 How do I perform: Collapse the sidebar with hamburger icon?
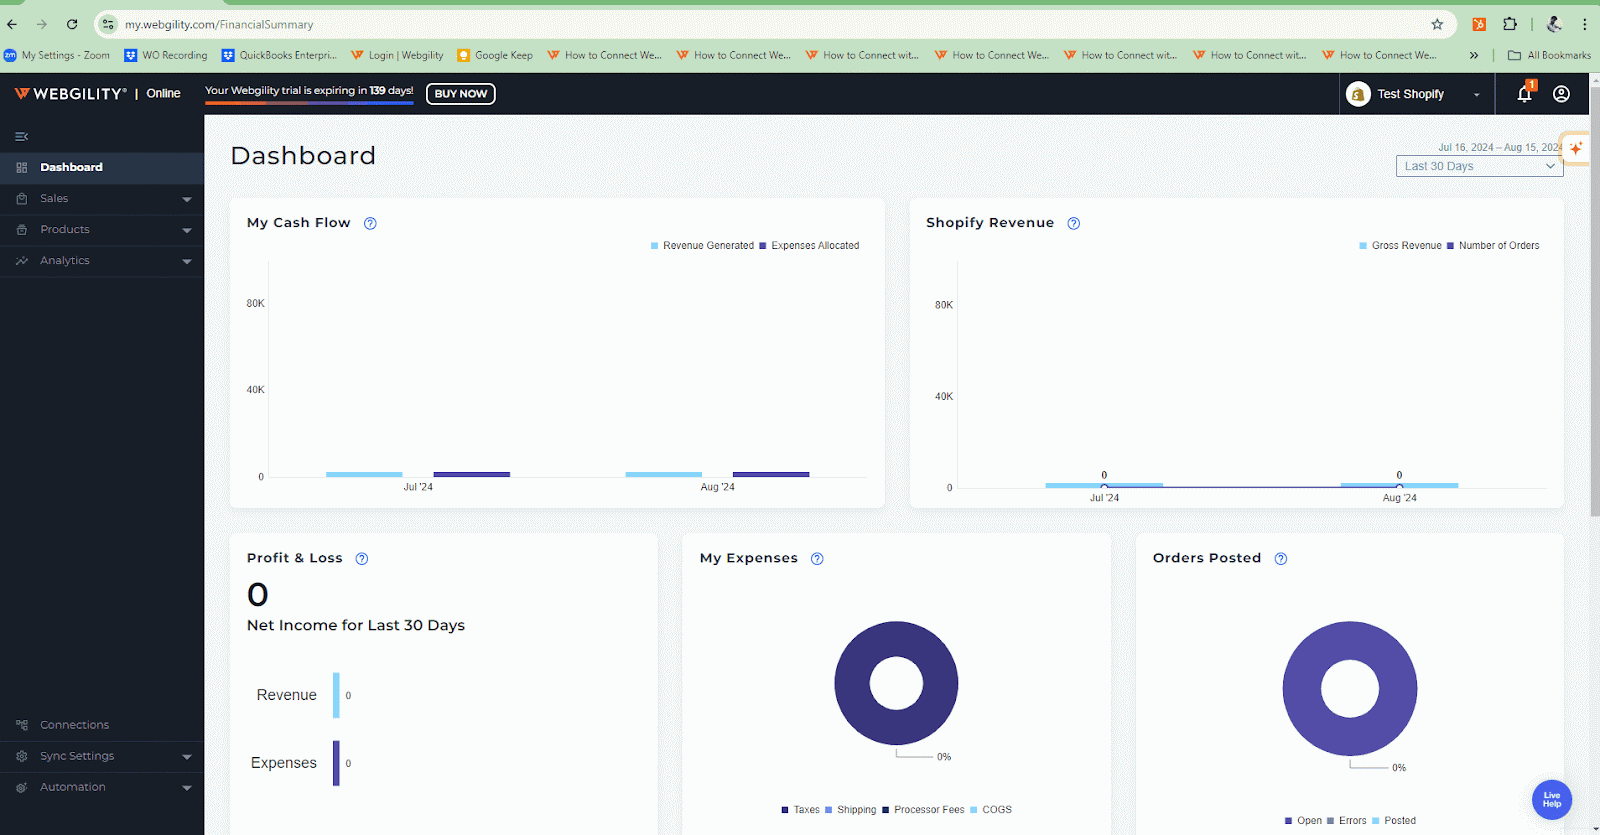pyautogui.click(x=21, y=136)
